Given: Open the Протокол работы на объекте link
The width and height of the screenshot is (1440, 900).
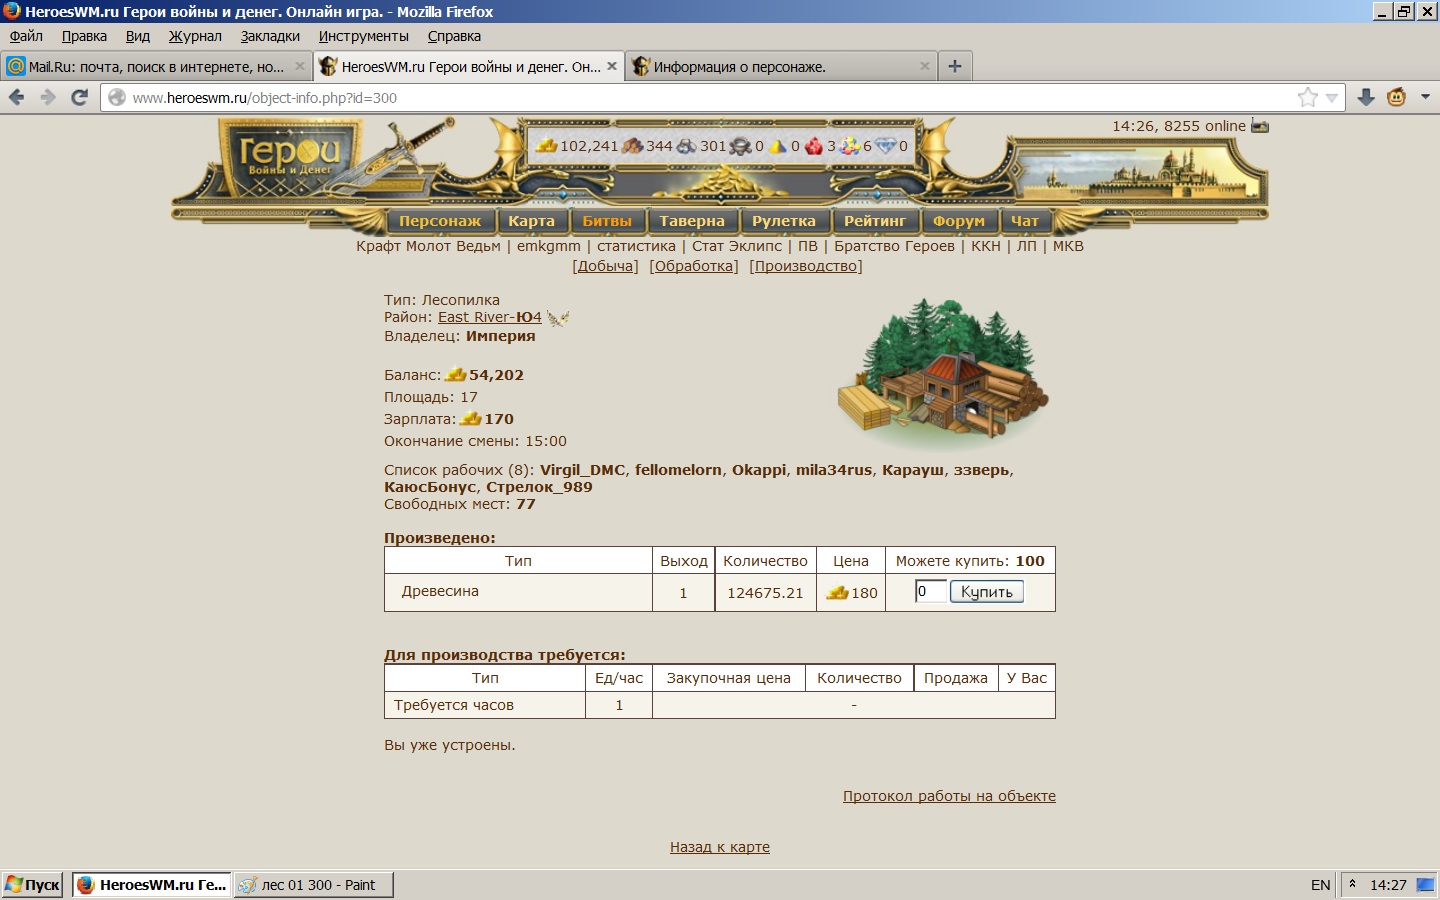Looking at the screenshot, I should coord(949,796).
